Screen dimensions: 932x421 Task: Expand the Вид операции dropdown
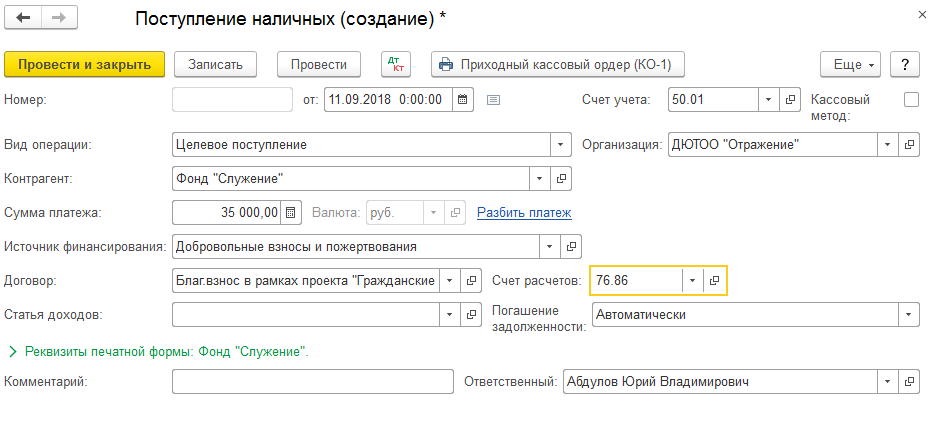click(x=561, y=144)
